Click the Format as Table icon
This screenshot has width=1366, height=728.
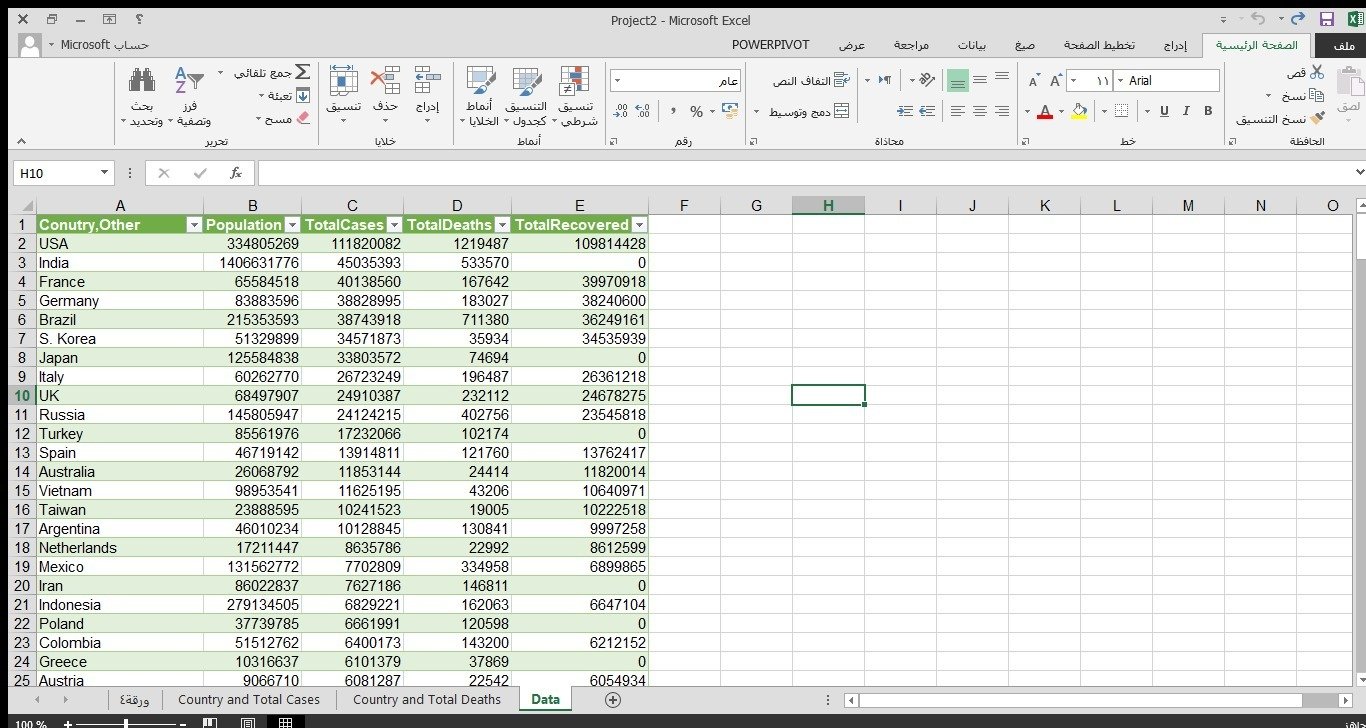coord(528,82)
